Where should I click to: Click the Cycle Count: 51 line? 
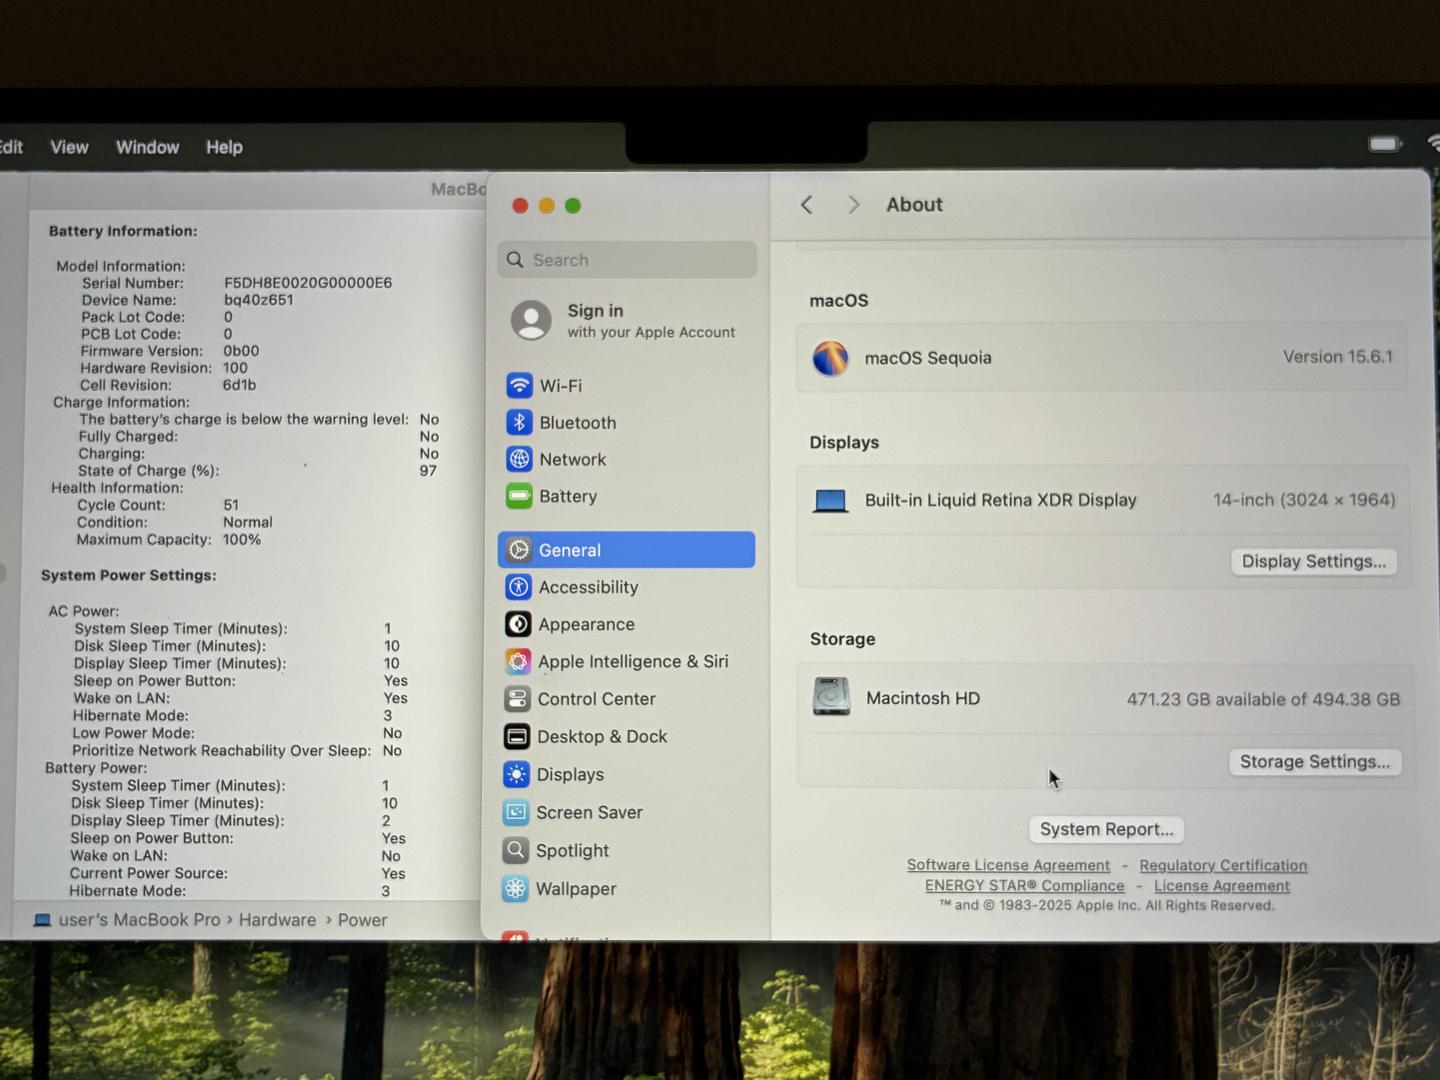pos(157,505)
